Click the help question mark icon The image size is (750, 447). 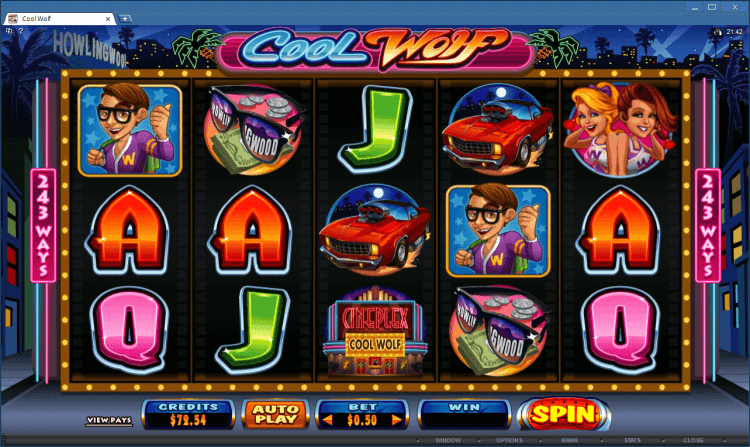point(21,31)
